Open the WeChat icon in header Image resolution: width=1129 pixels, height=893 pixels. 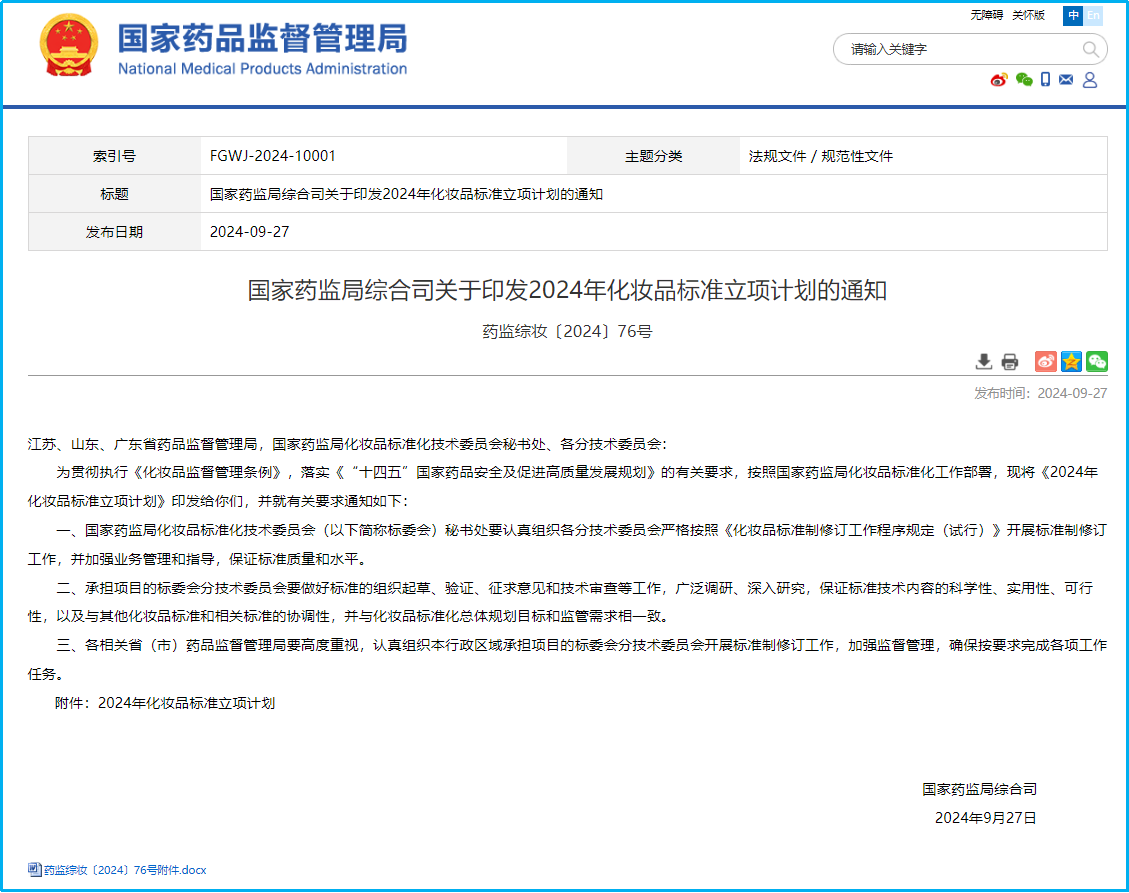pyautogui.click(x=1024, y=79)
